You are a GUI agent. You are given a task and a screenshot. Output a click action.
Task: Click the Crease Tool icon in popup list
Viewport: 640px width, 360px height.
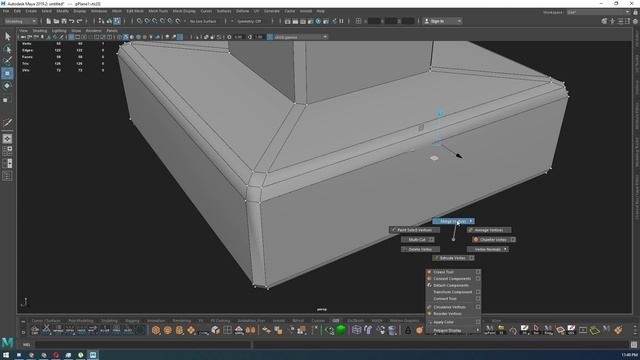[429, 272]
